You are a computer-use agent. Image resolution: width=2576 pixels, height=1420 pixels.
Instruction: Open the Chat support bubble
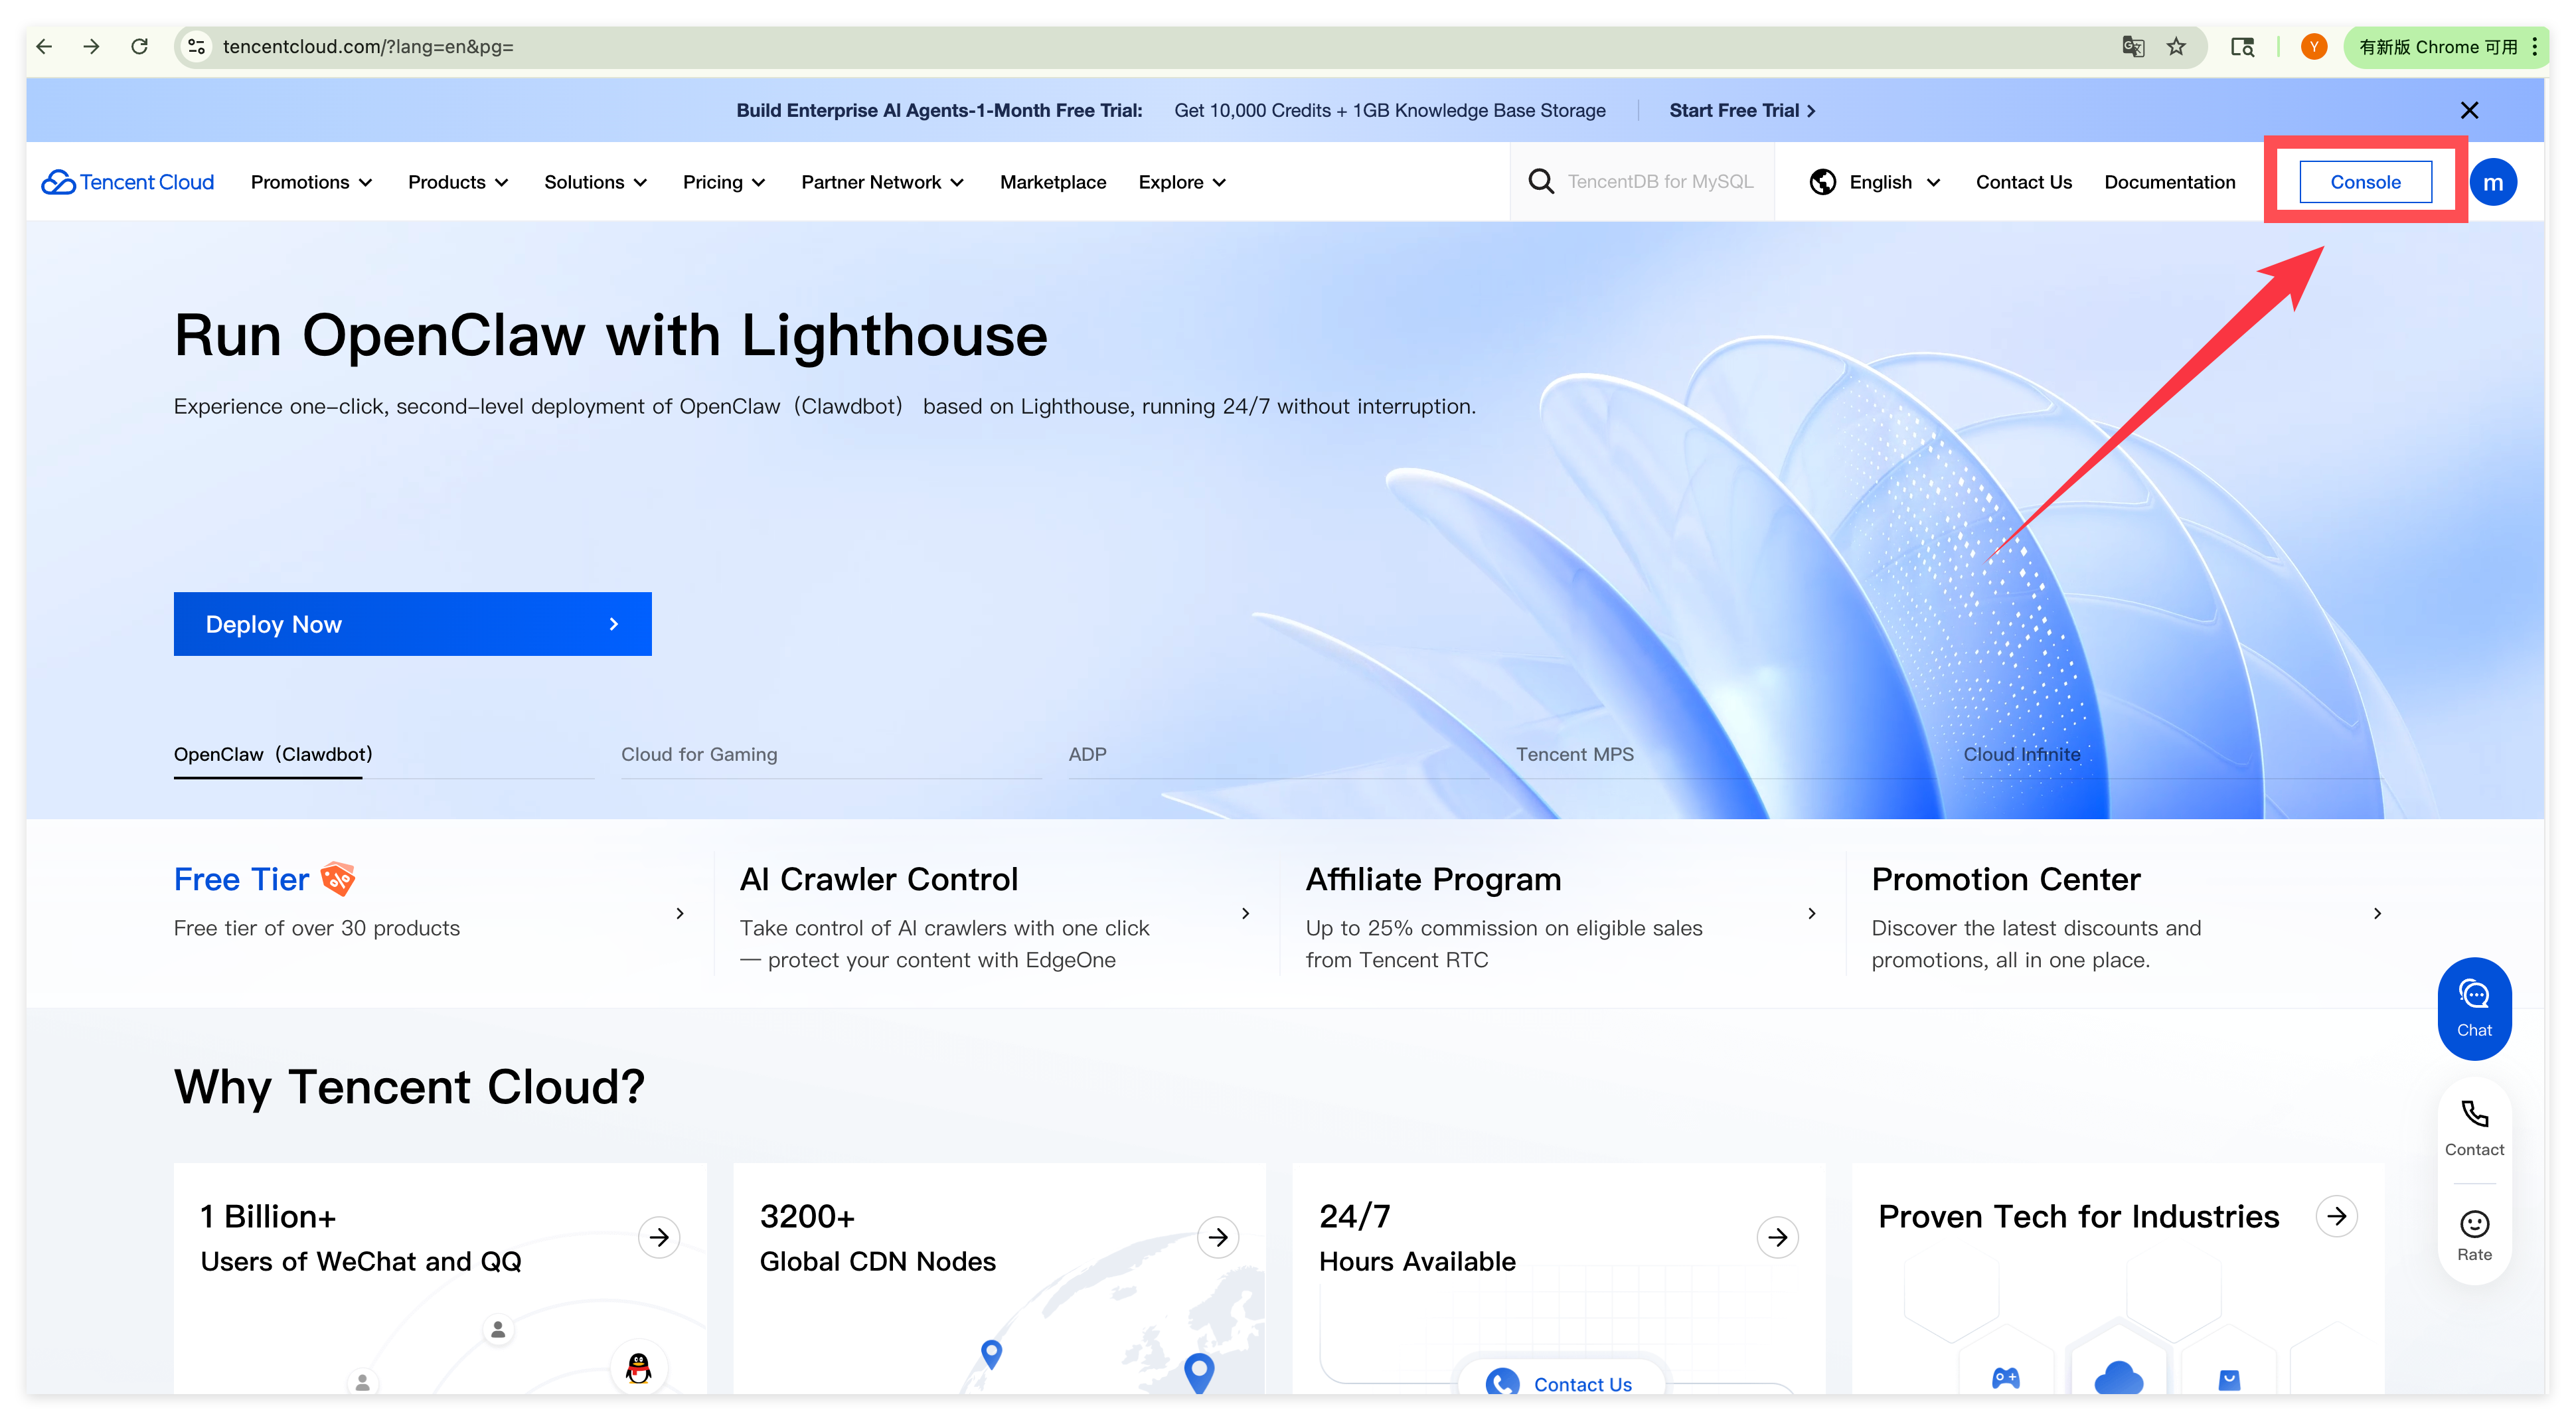2474,1008
